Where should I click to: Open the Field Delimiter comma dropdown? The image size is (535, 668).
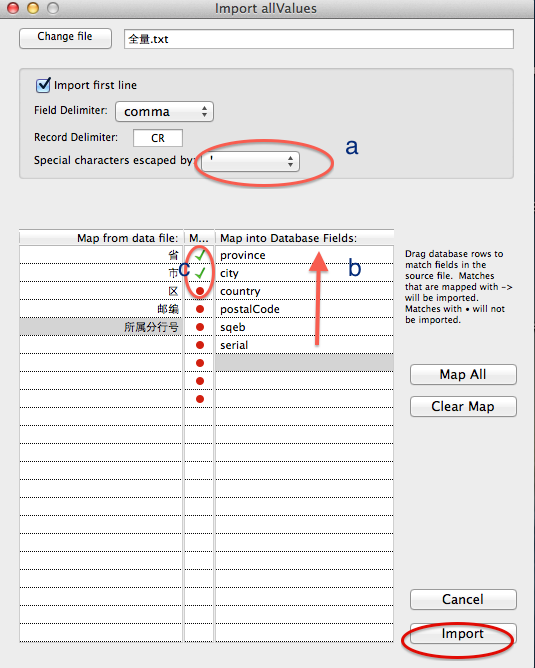pyautogui.click(x=164, y=112)
